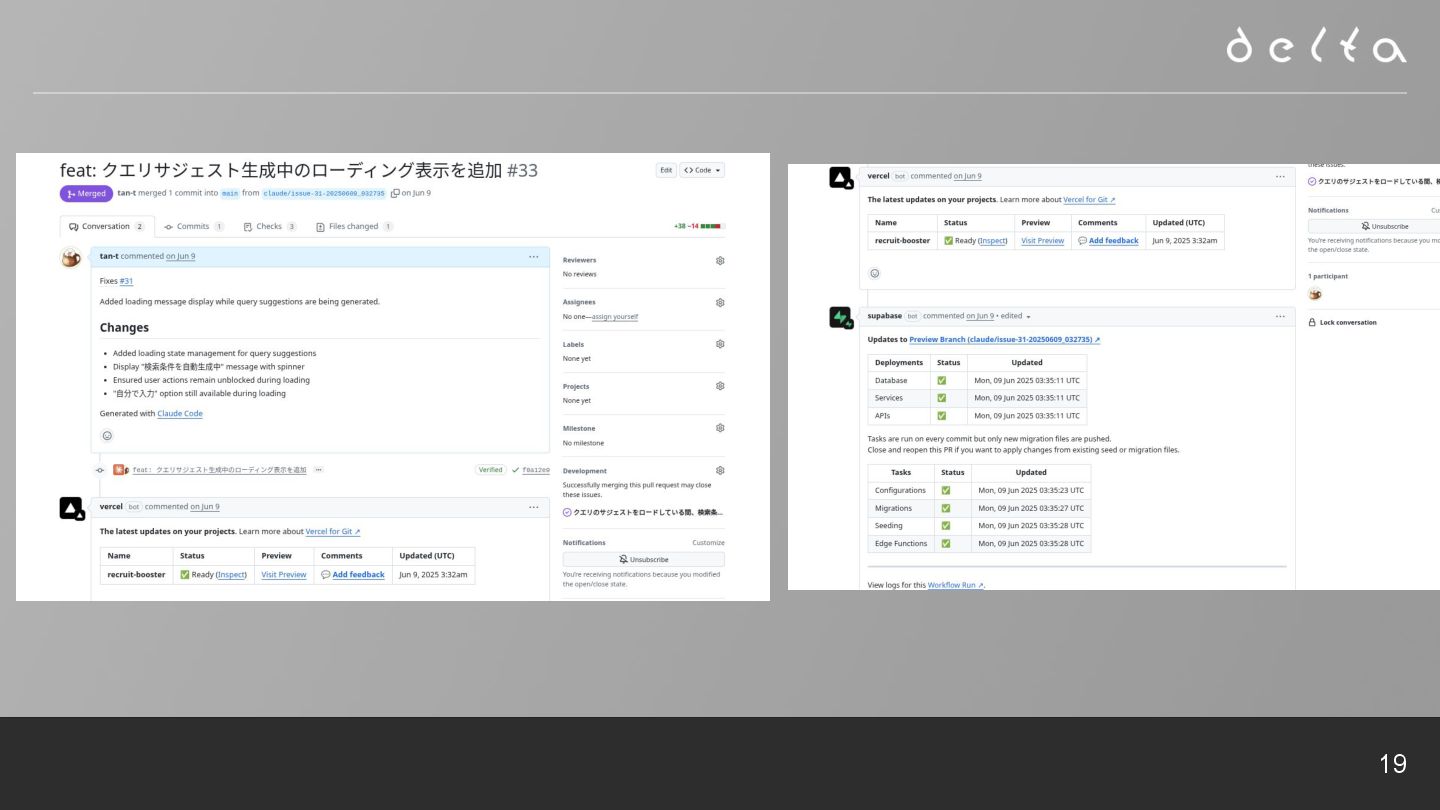Click the supabase bot avatar icon
This screenshot has height=810, width=1440.
tap(840, 318)
